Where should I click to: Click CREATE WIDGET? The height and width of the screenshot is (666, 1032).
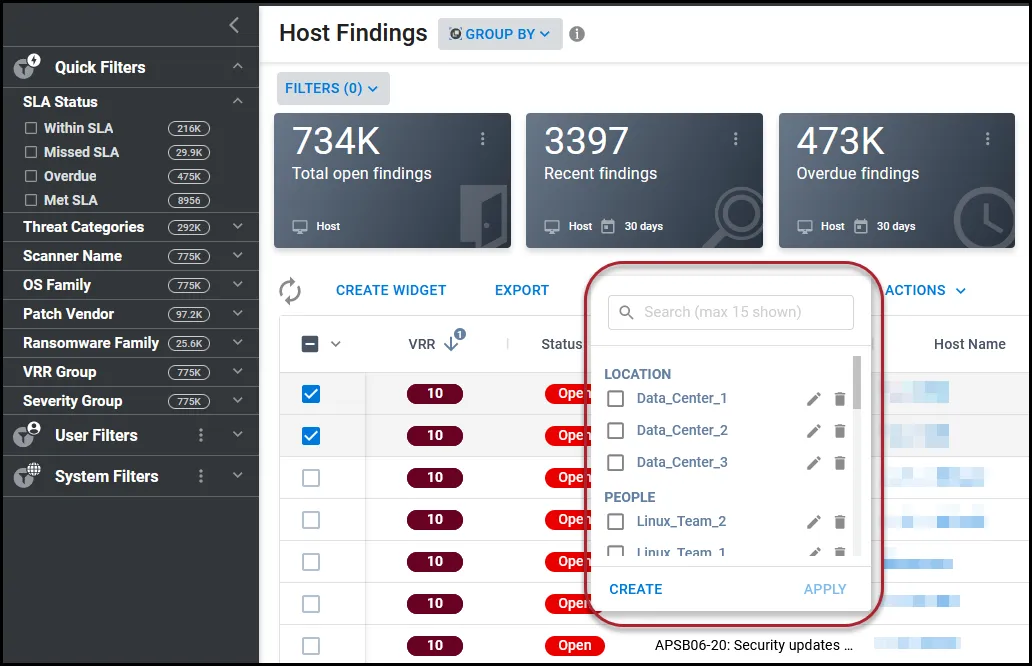(x=391, y=290)
